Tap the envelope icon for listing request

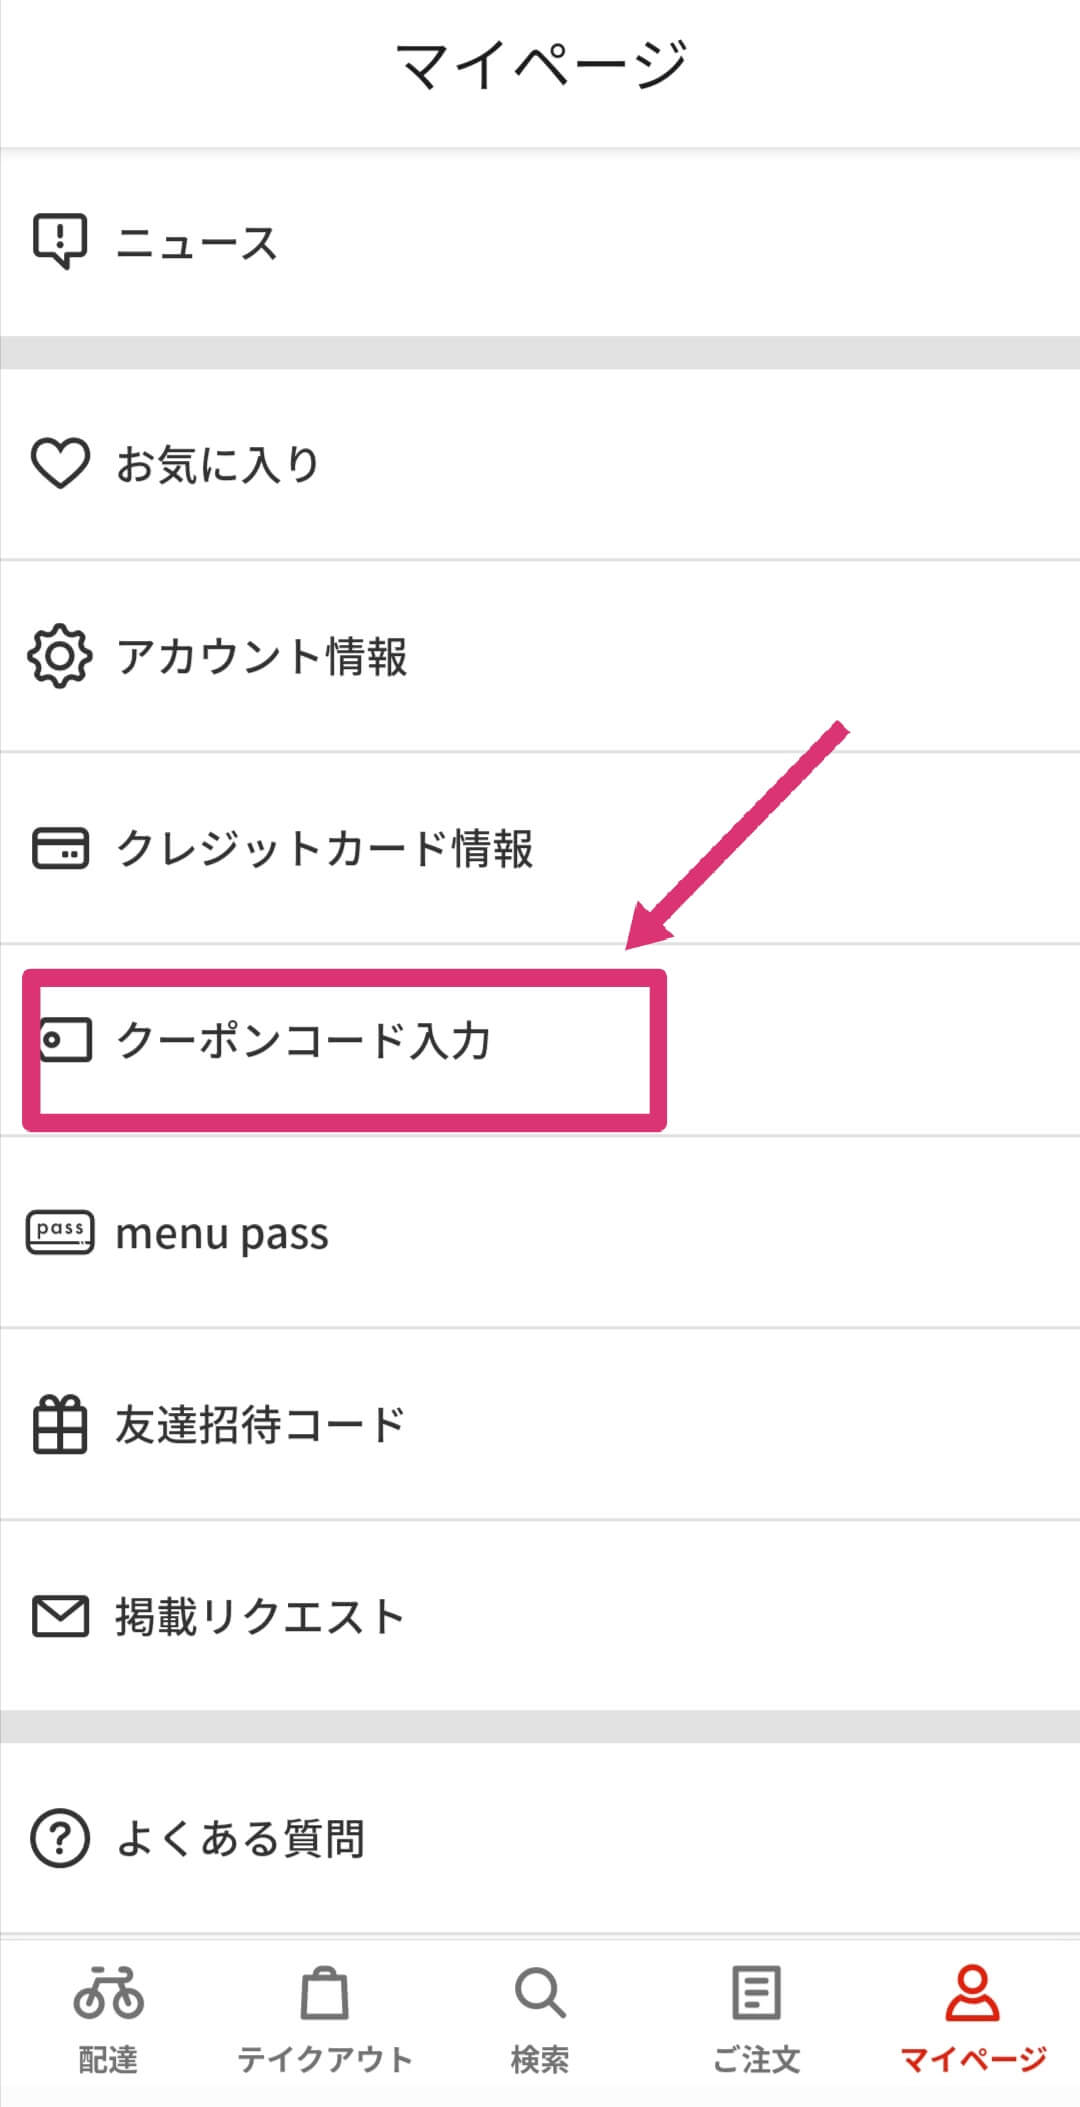coord(60,1616)
